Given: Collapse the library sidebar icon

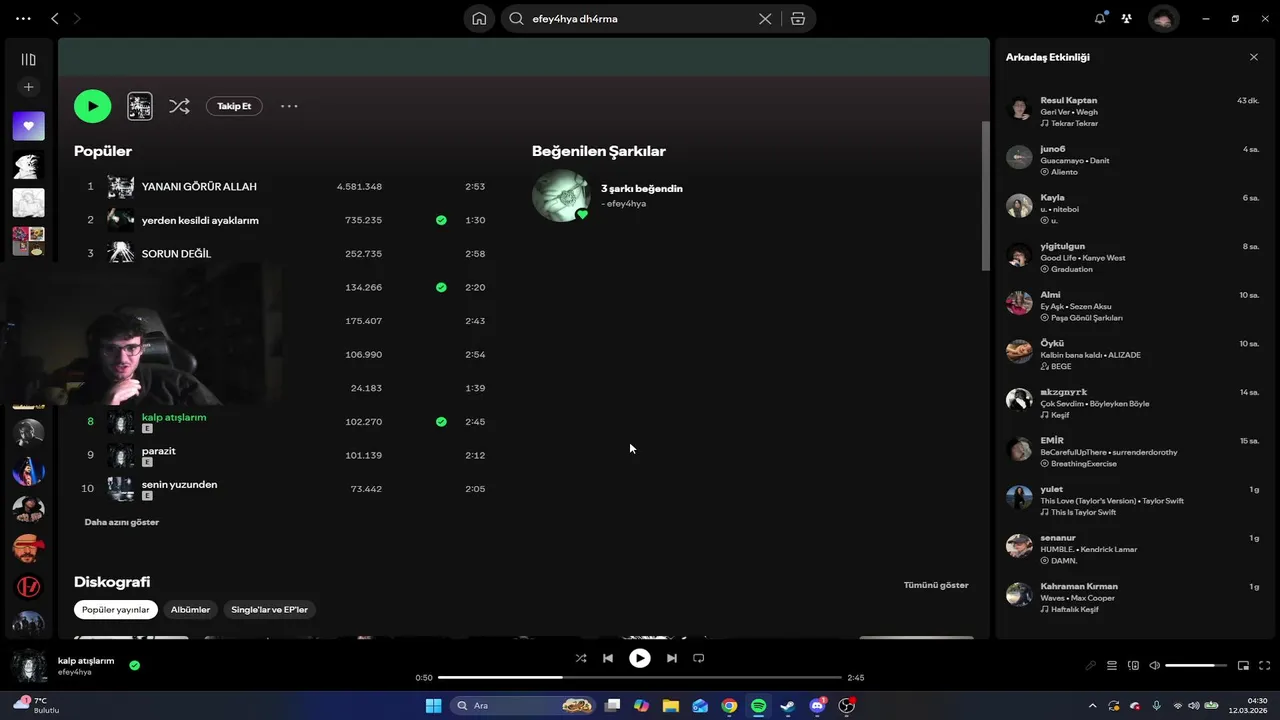Looking at the screenshot, I should coord(28,60).
